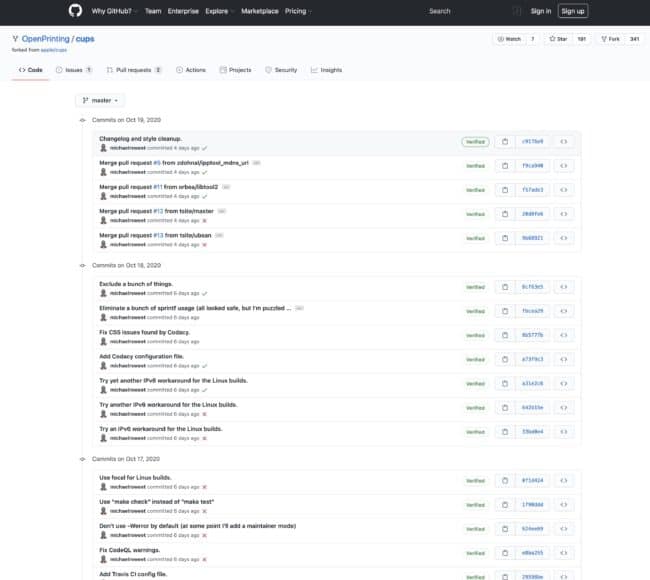Open the Enterprise header link
The height and width of the screenshot is (580, 650).
tap(183, 11)
